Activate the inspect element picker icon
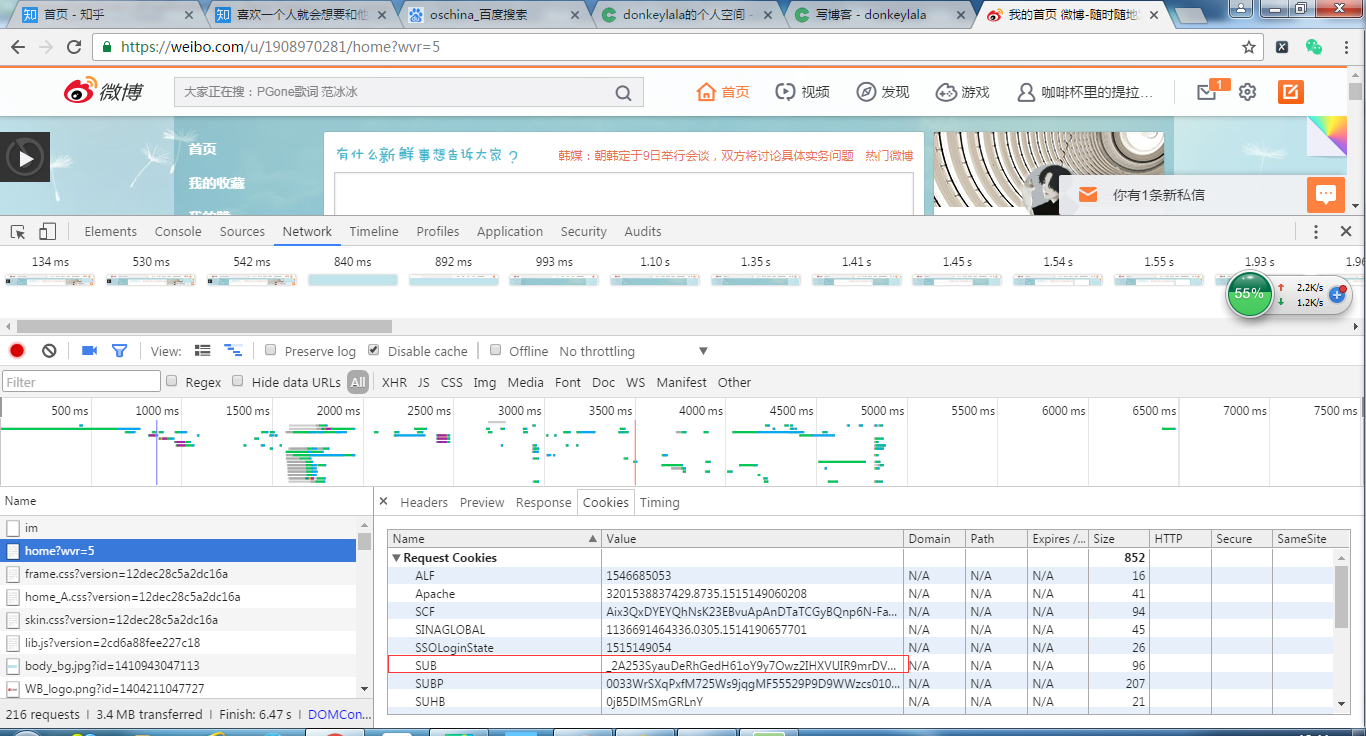The width and height of the screenshot is (1366, 736). (18, 231)
